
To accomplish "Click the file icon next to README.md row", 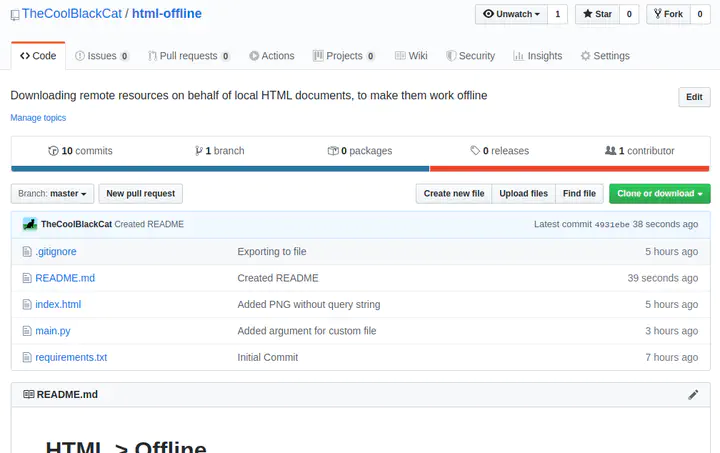I will click(x=27, y=278).
